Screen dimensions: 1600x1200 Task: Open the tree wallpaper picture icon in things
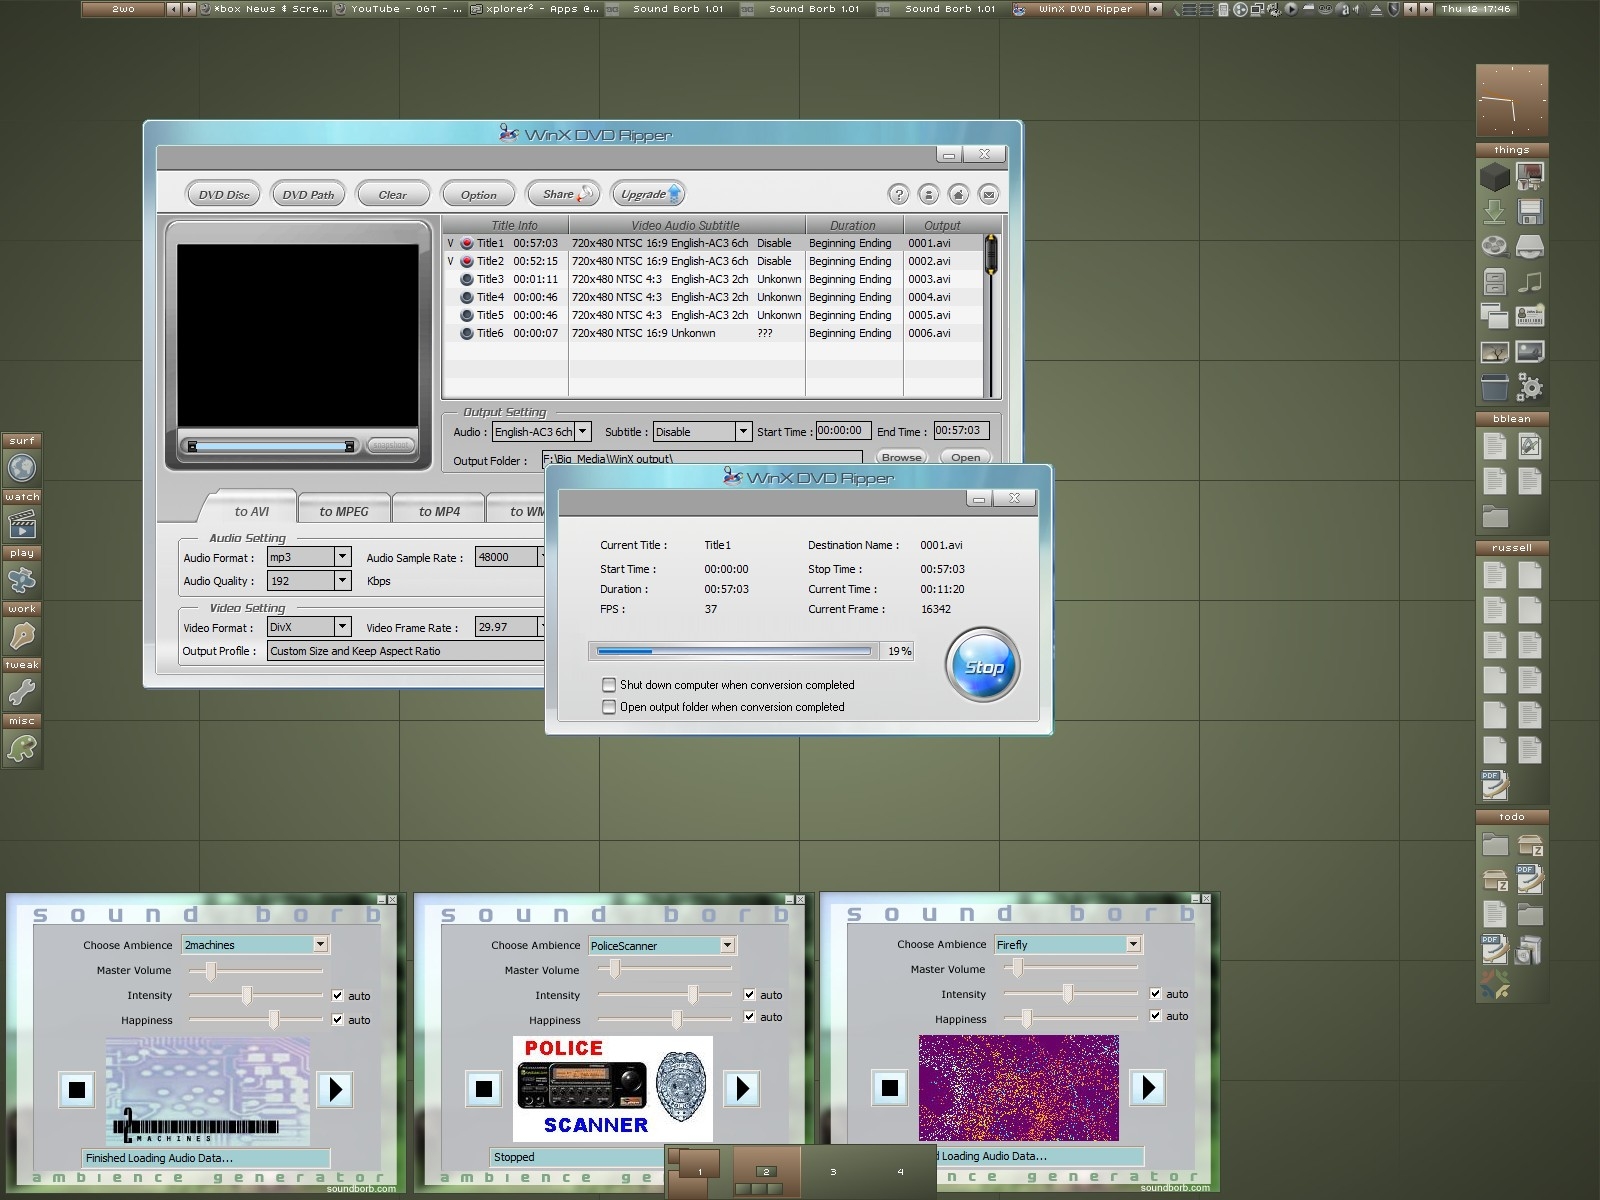[1495, 352]
